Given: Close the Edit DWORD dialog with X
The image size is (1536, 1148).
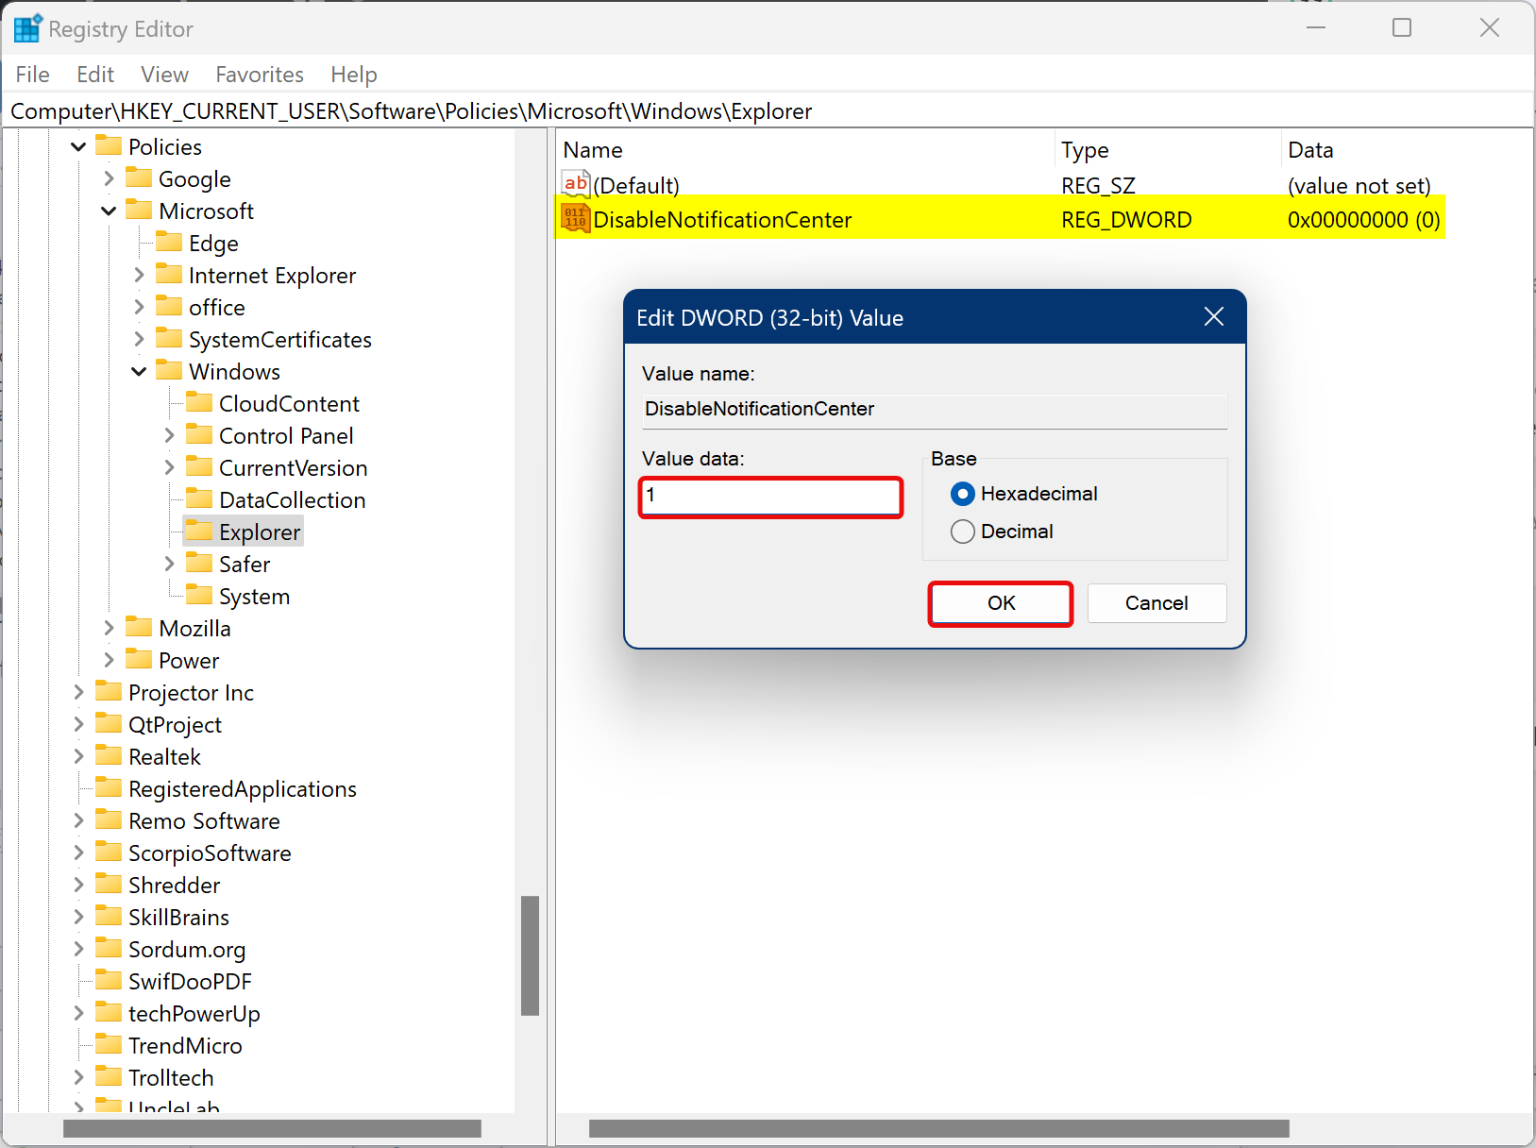Looking at the screenshot, I should pyautogui.click(x=1214, y=317).
